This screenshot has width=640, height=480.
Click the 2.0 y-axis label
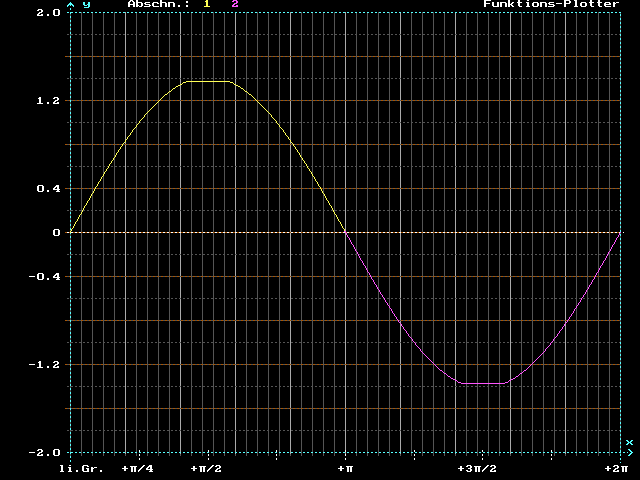click(49, 13)
